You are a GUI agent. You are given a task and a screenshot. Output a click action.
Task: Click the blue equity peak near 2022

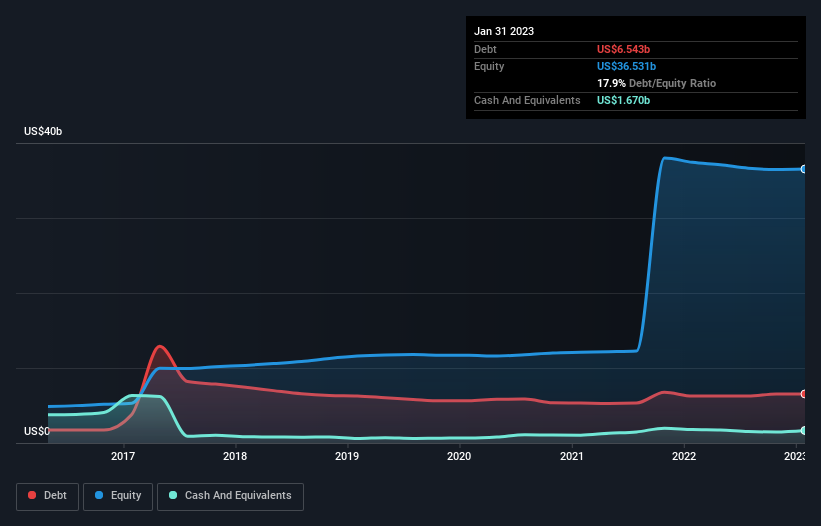665,158
